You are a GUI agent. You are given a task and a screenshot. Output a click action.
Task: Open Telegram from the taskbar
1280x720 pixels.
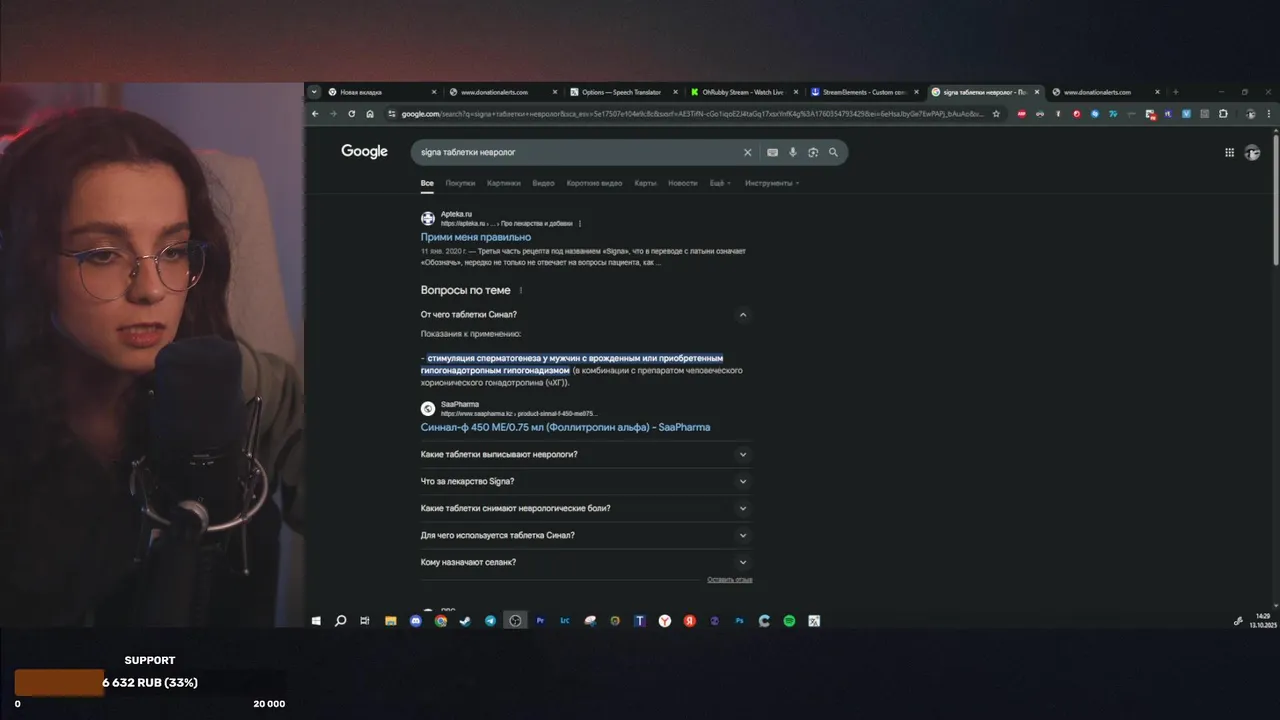490,621
